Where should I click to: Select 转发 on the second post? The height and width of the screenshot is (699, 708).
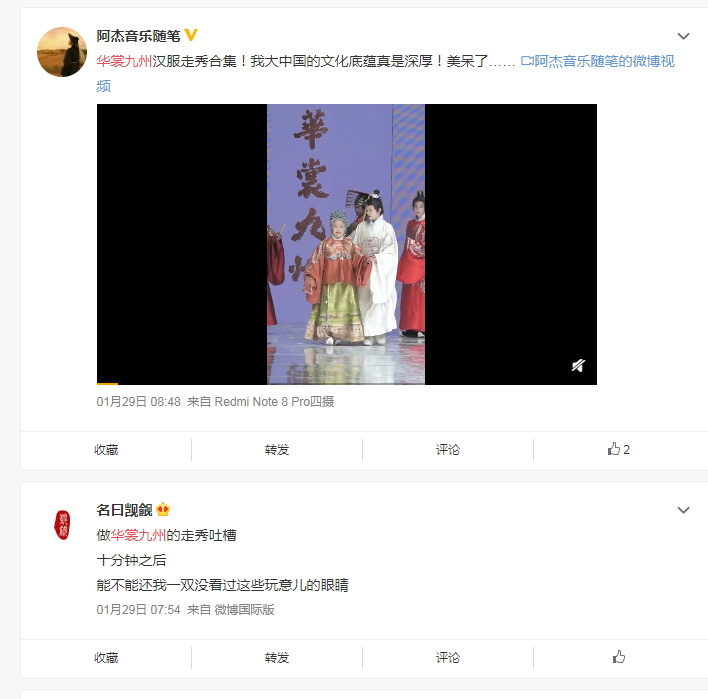pos(277,657)
